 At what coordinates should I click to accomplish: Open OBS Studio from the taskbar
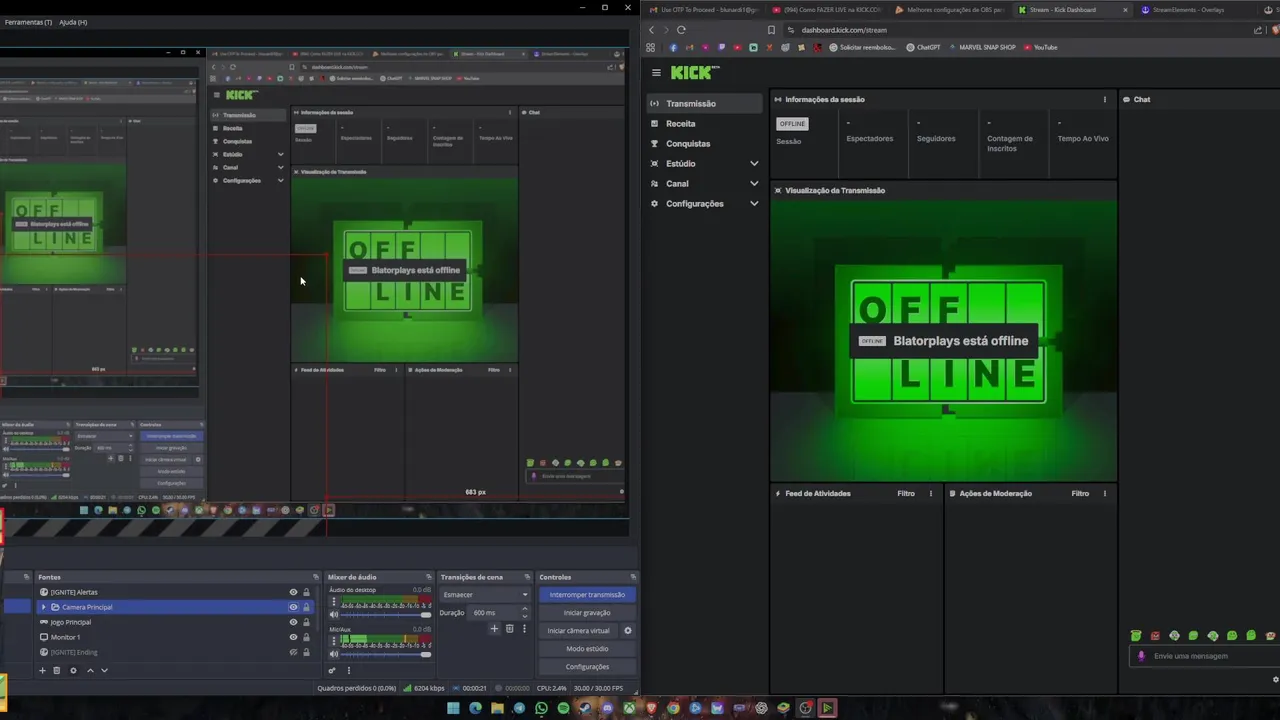click(x=805, y=708)
